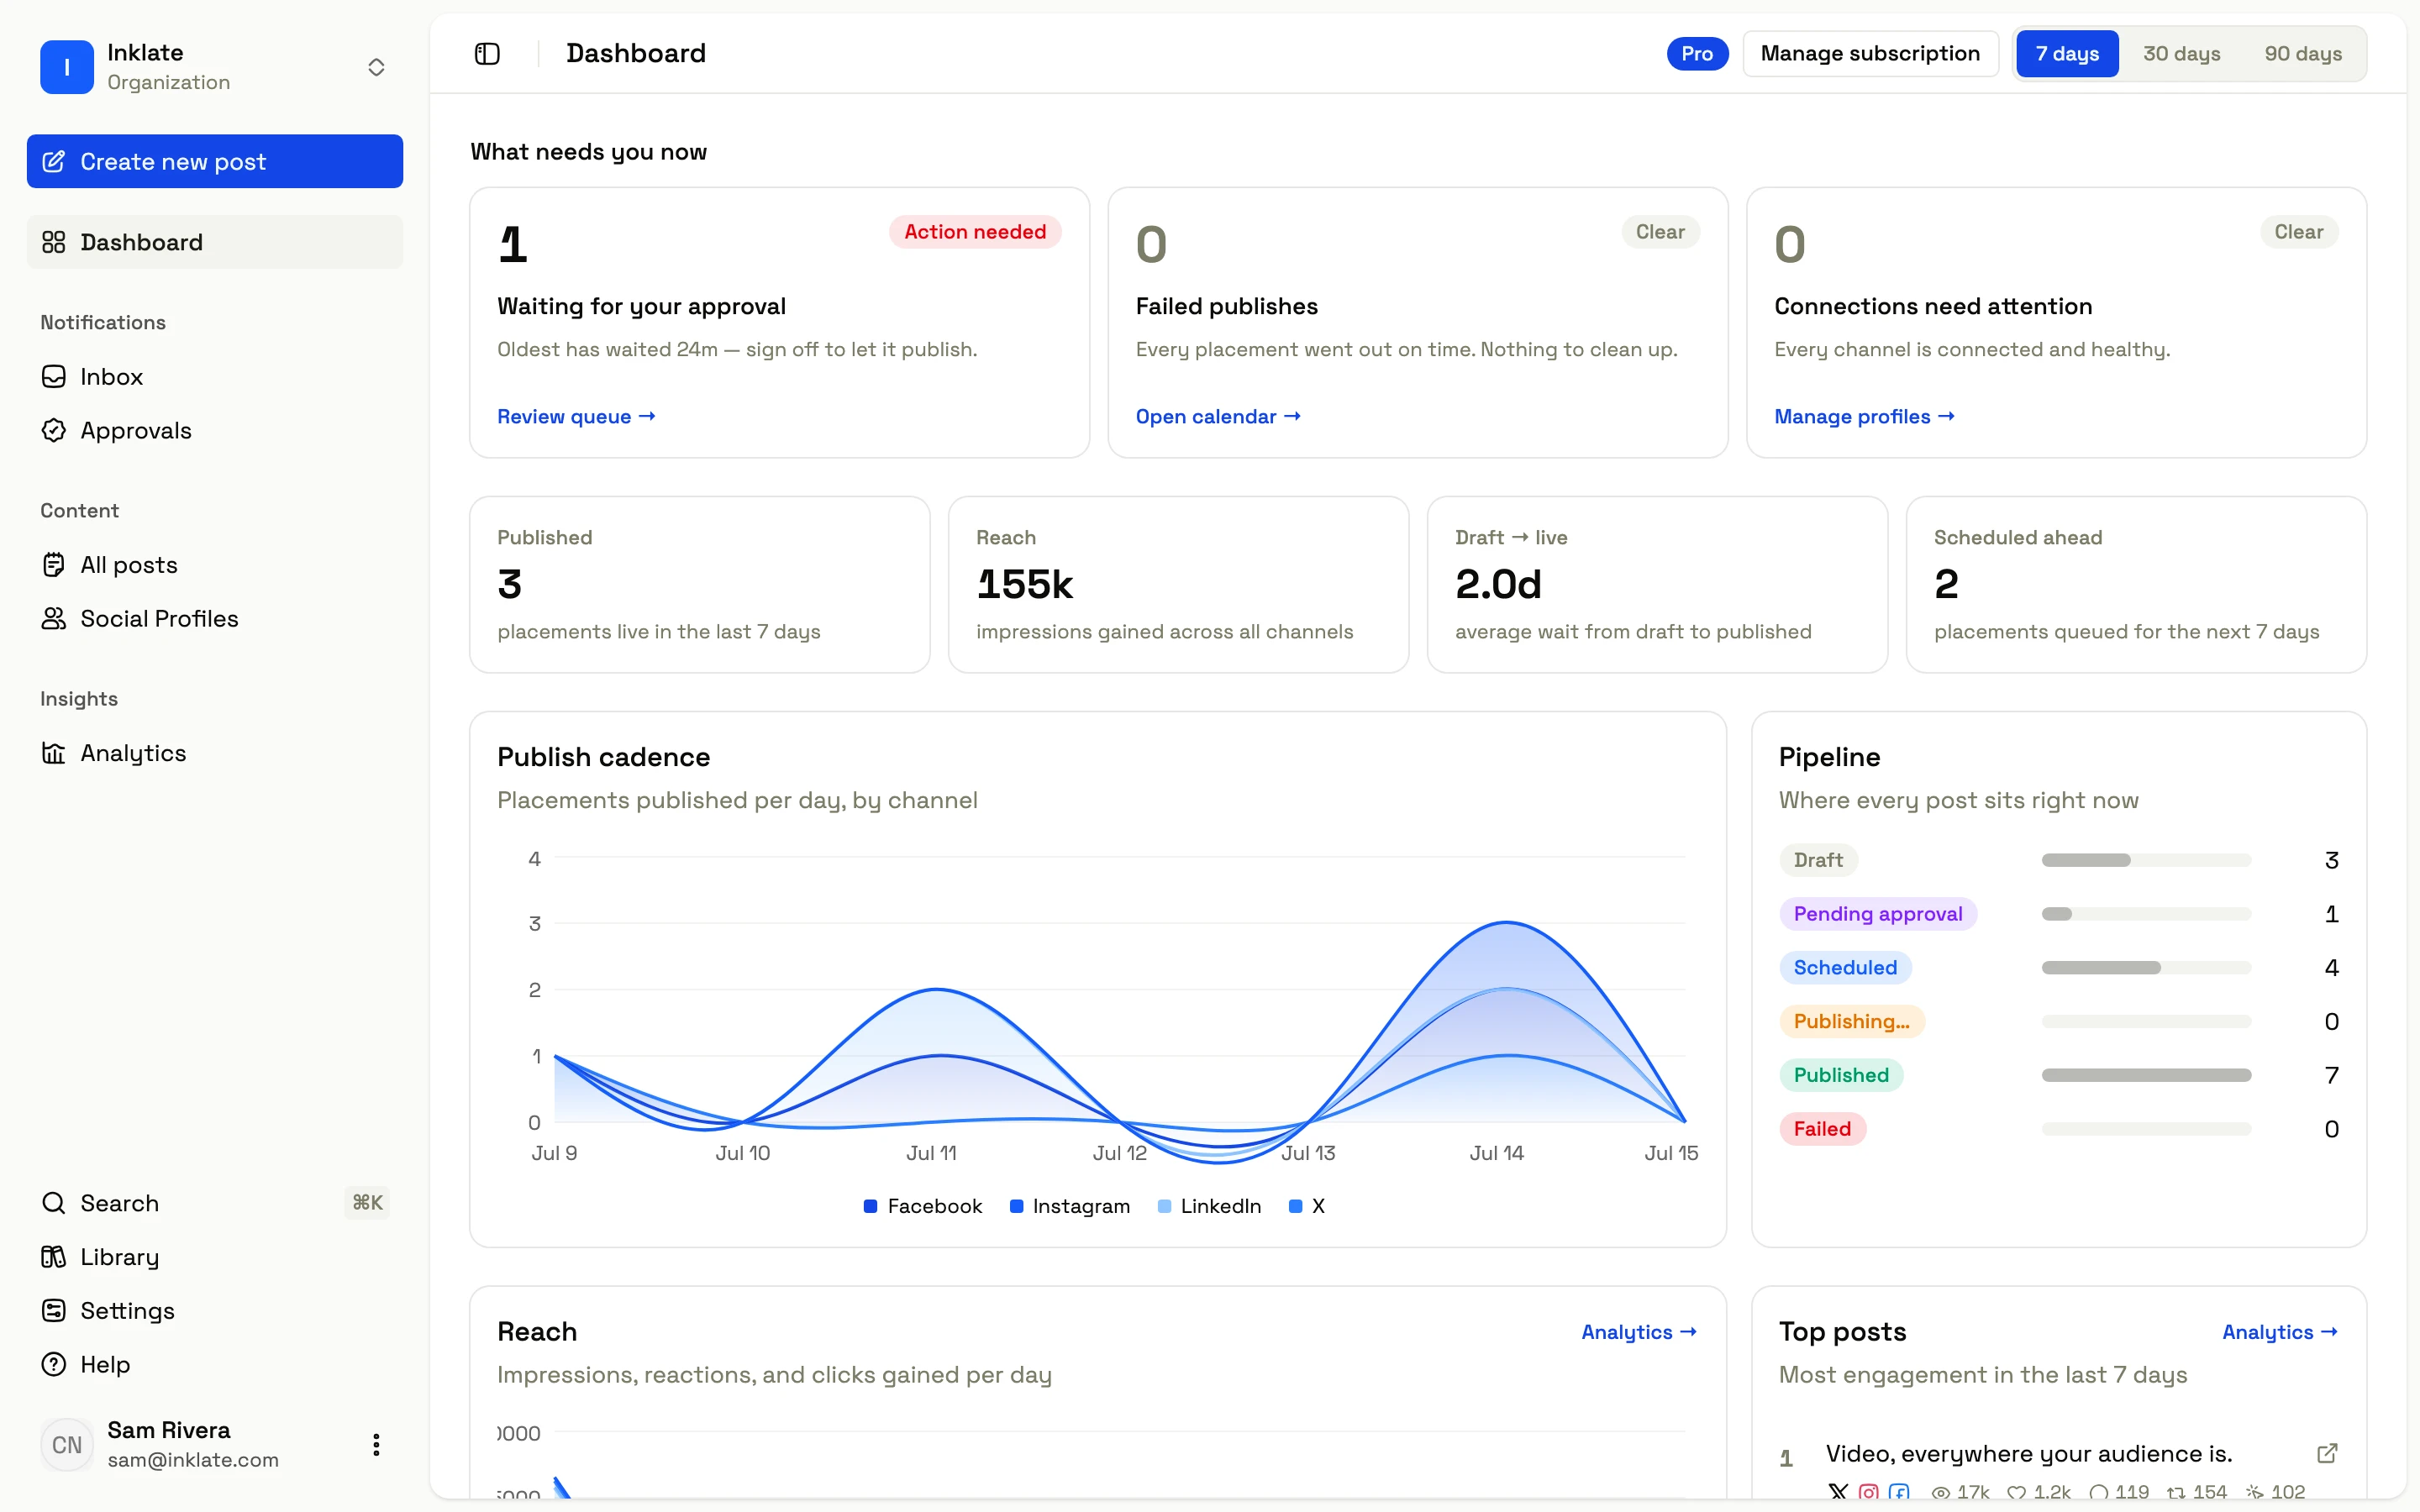
Task: Toggle Facebook series in chart legend
Action: click(x=922, y=1206)
